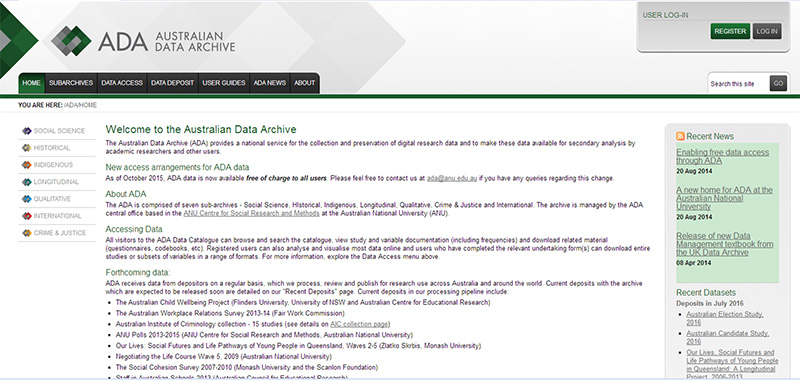Click the Qualitative sidebar icon
This screenshot has height=380, width=800.
point(27,199)
